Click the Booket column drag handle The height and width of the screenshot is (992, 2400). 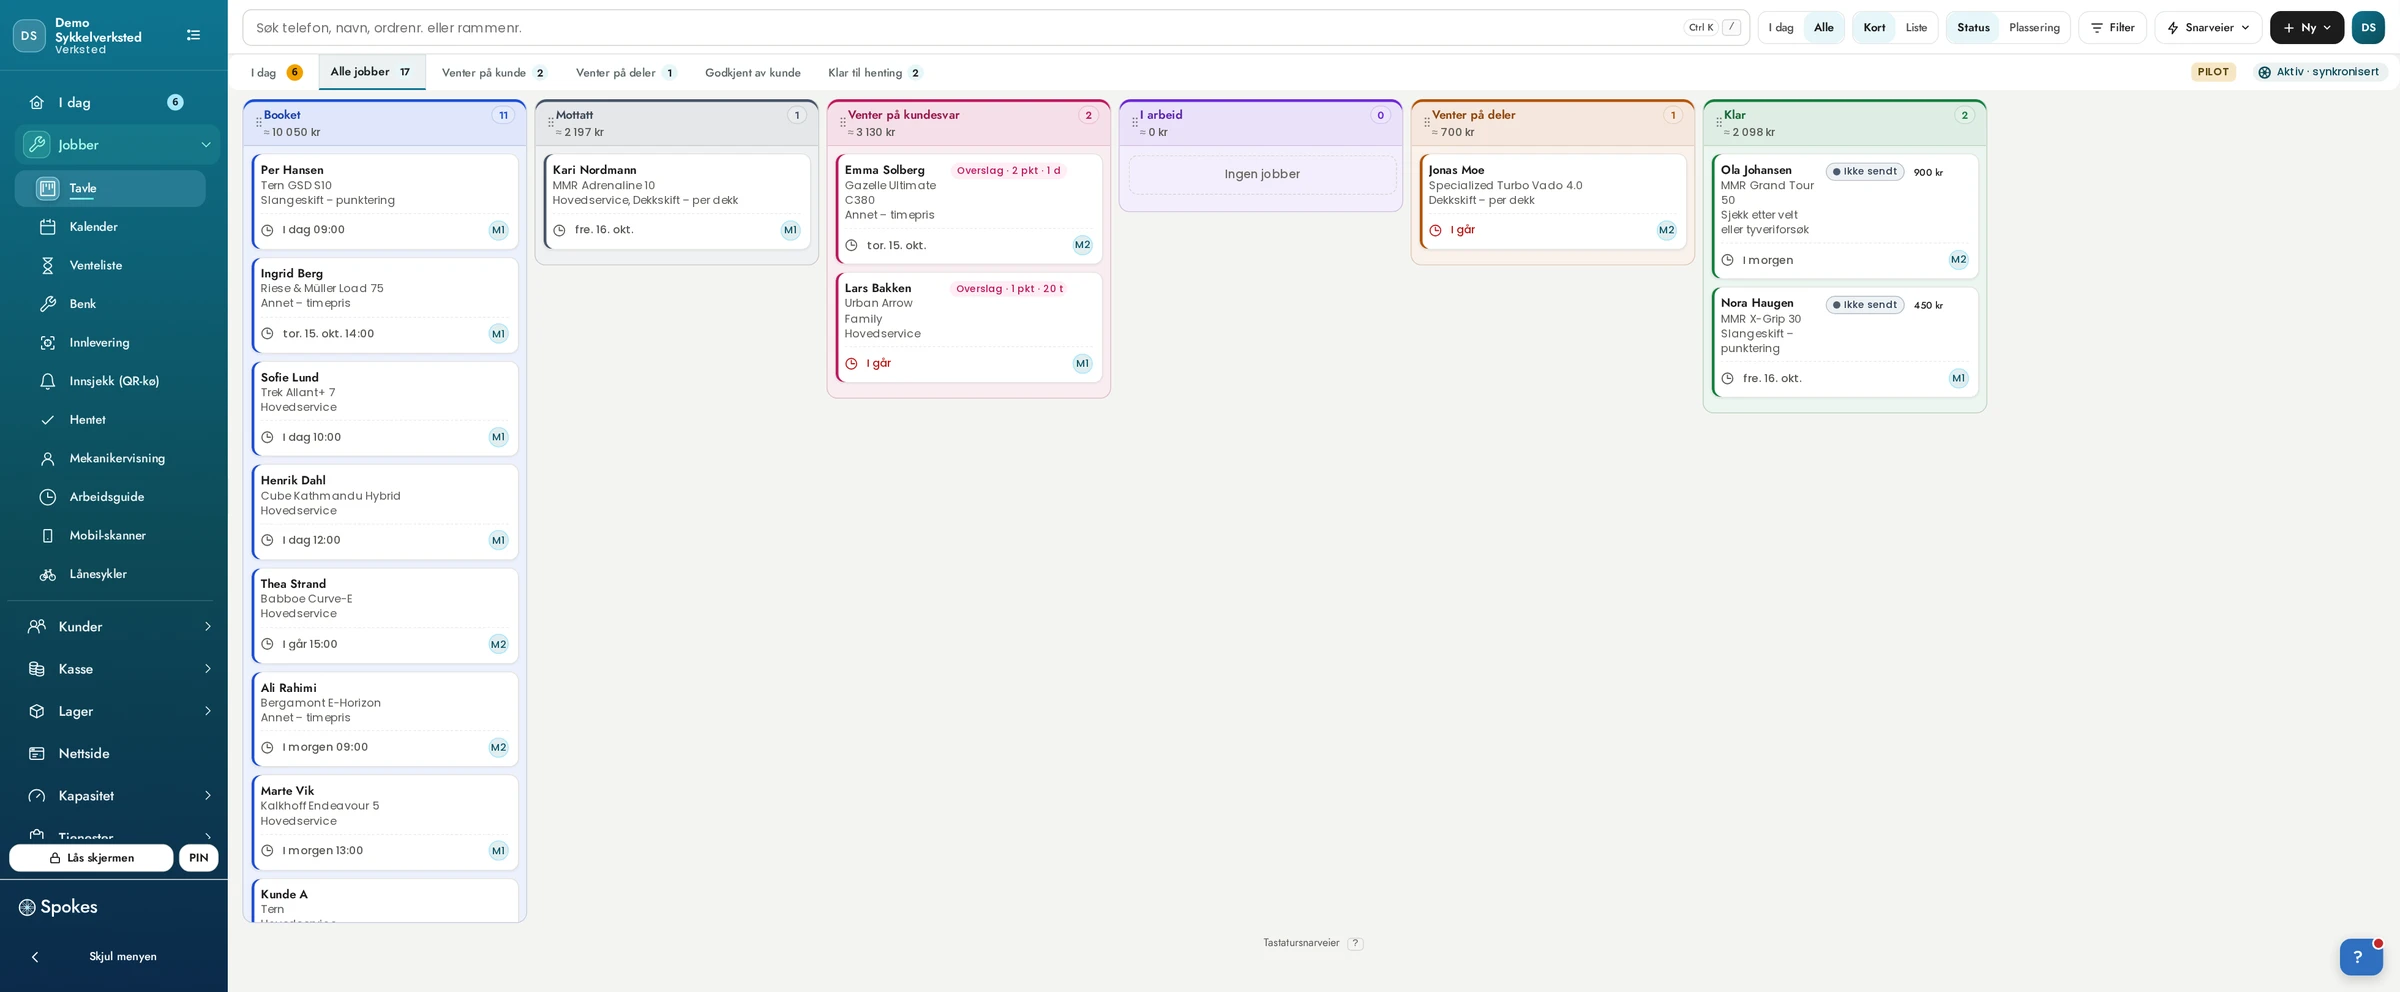259,123
